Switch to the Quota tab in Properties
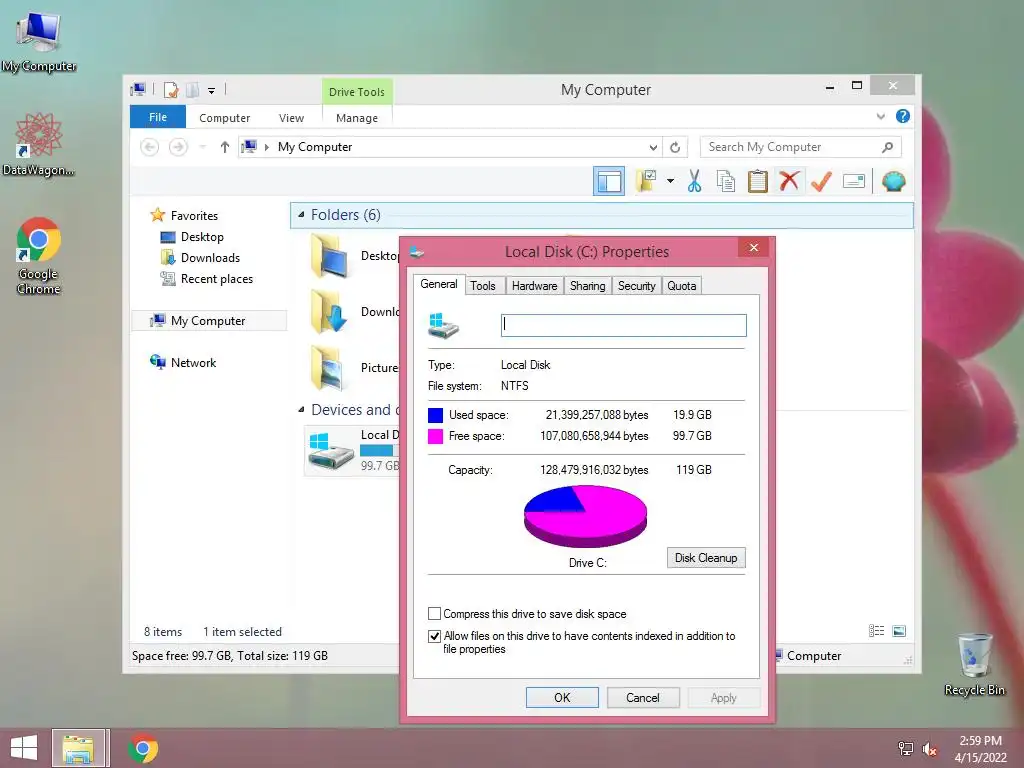 point(681,285)
